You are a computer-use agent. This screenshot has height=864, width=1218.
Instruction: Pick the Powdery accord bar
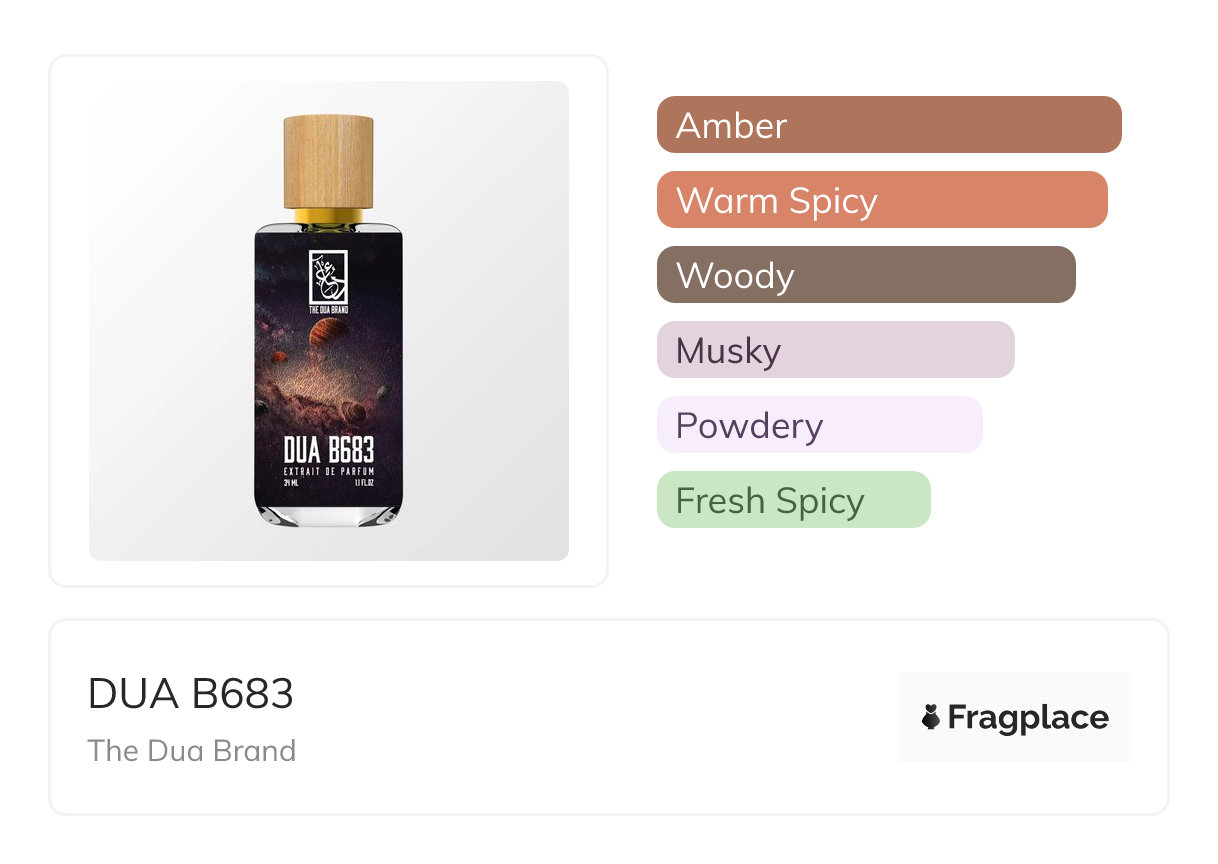coord(820,425)
